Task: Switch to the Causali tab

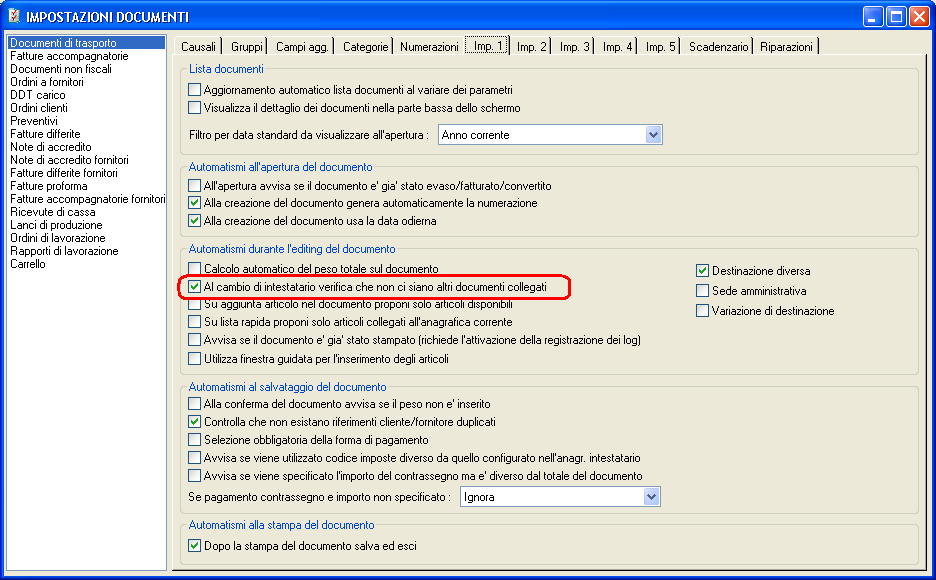Action: click(x=198, y=47)
